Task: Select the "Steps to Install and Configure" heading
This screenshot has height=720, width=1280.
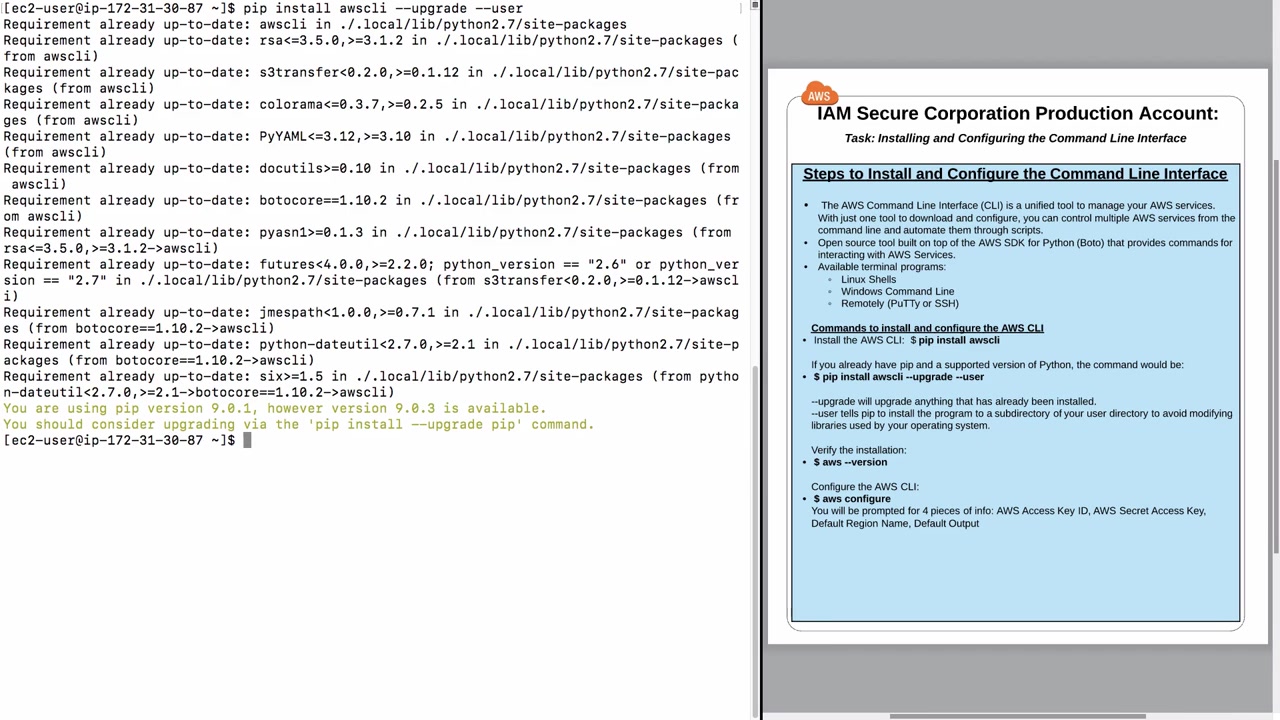Action: pyautogui.click(x=1015, y=174)
